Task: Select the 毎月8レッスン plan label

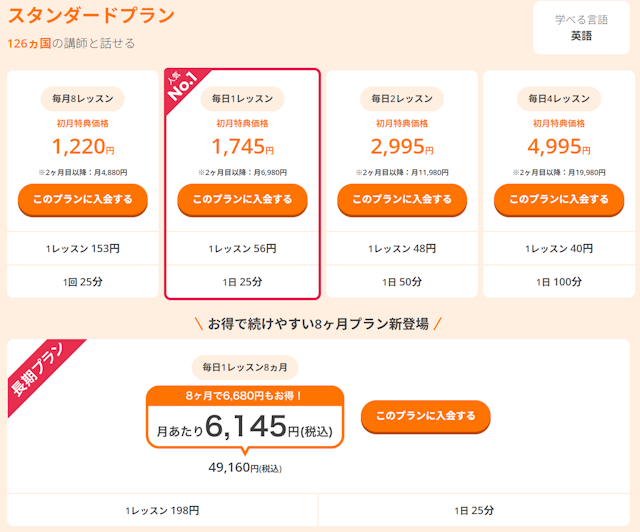Action: pos(82,98)
